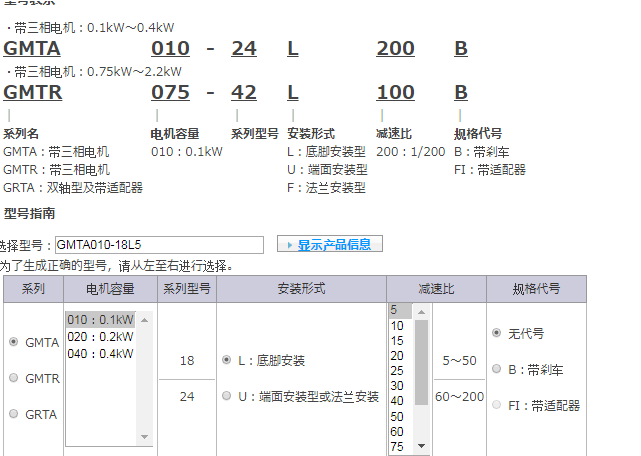Pick 040：0.4kW in motor capacity list
This screenshot has width=641, height=456.
pyautogui.click(x=99, y=353)
